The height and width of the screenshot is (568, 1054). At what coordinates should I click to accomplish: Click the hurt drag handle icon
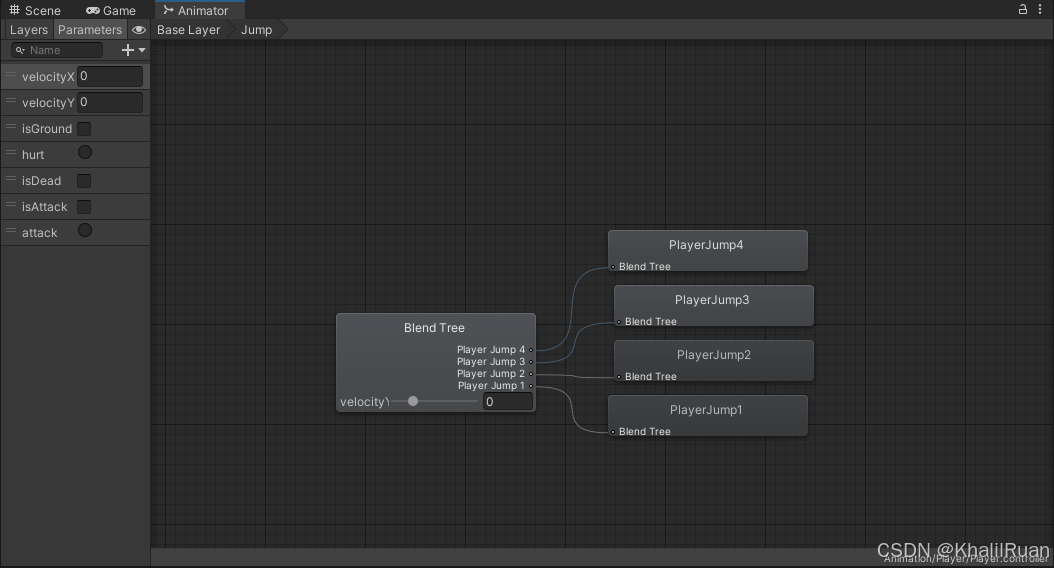(11, 153)
